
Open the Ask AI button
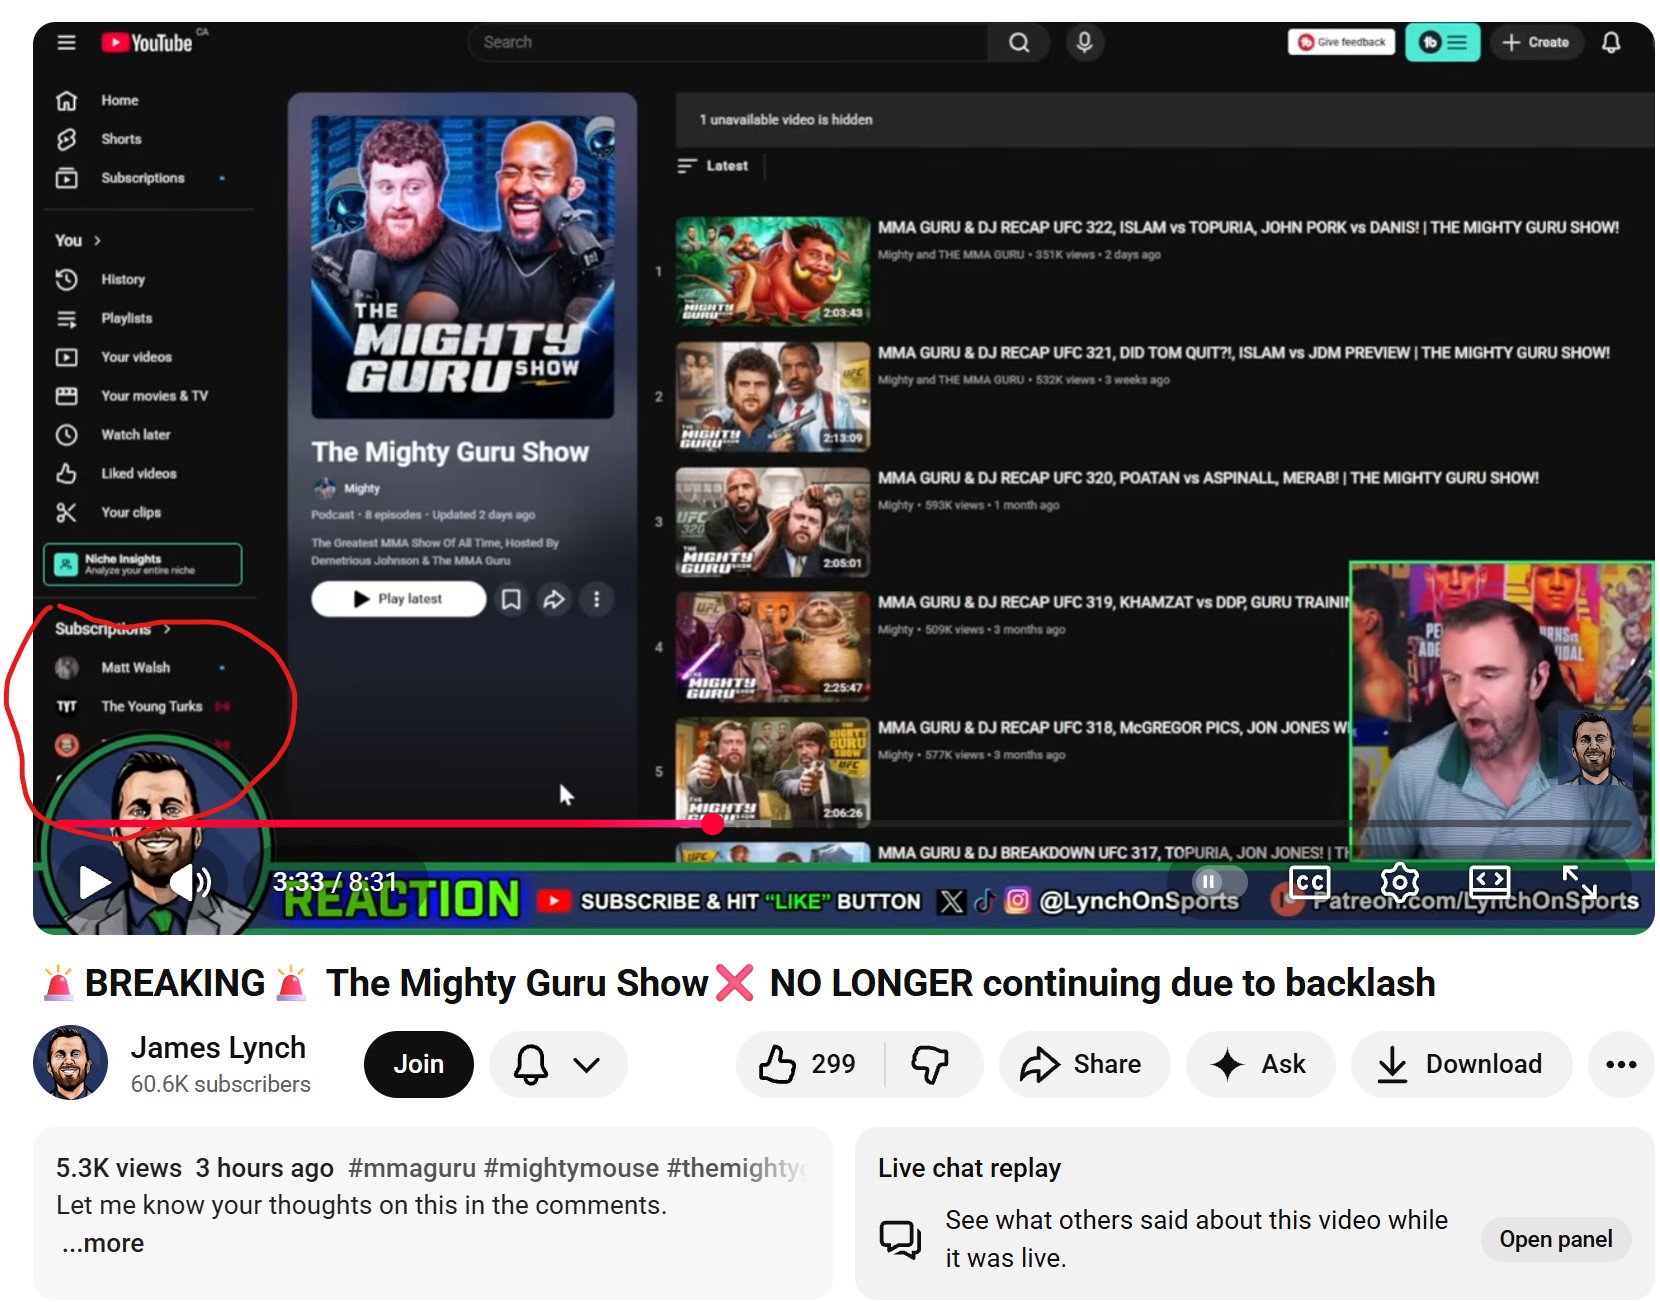tap(1260, 1064)
